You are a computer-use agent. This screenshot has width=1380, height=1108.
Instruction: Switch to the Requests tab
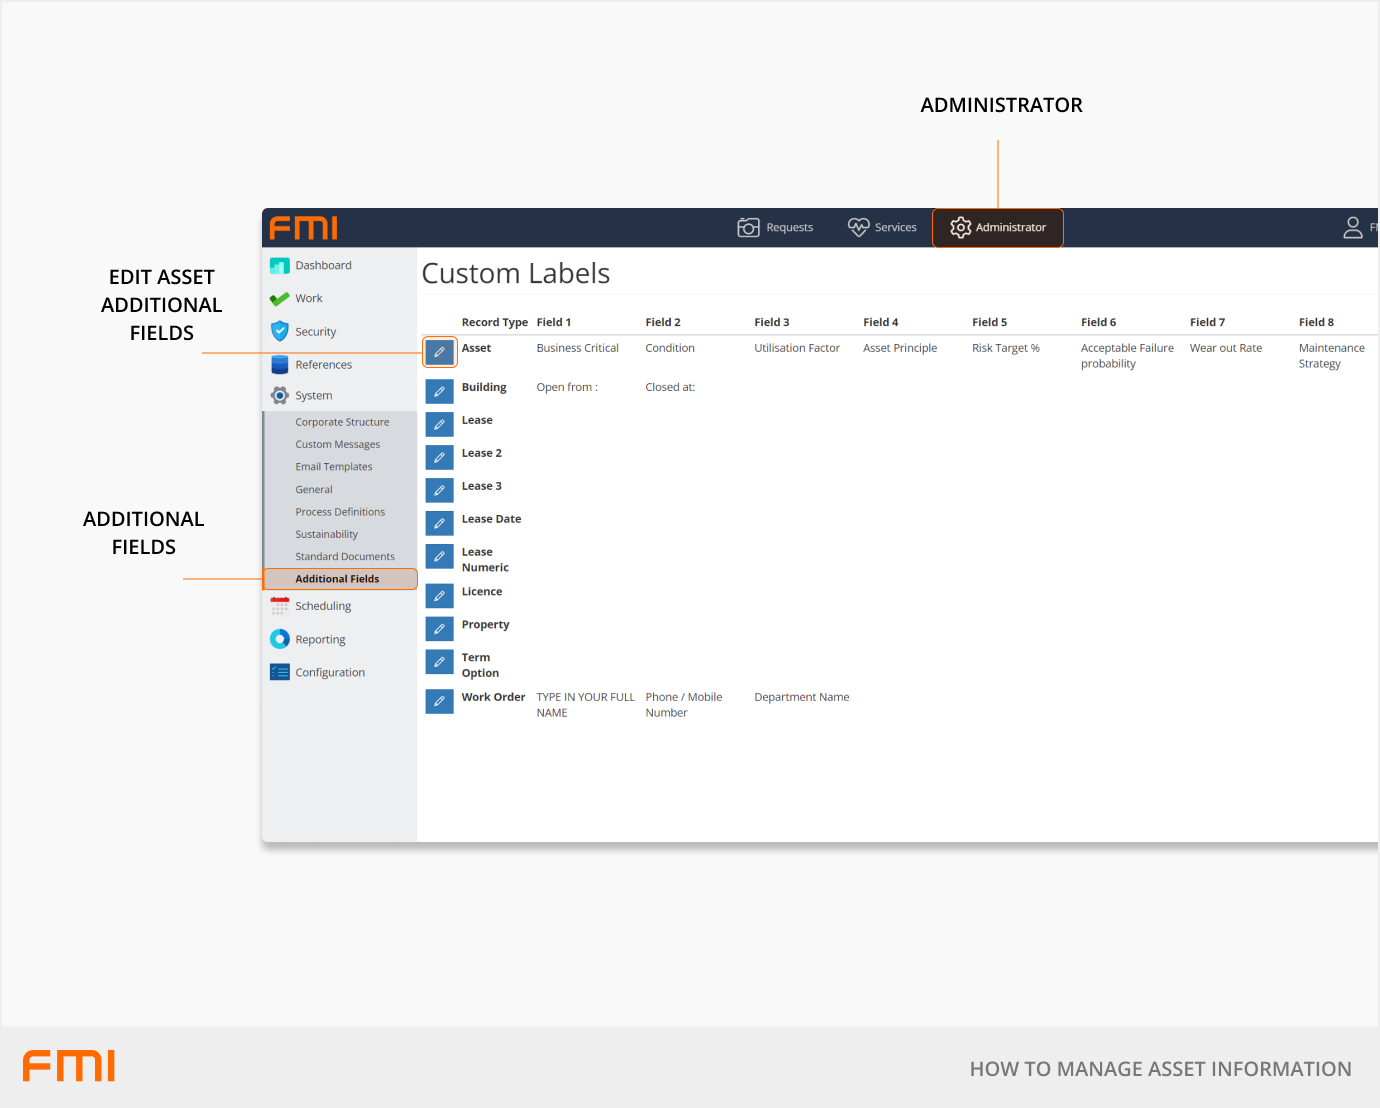click(775, 228)
